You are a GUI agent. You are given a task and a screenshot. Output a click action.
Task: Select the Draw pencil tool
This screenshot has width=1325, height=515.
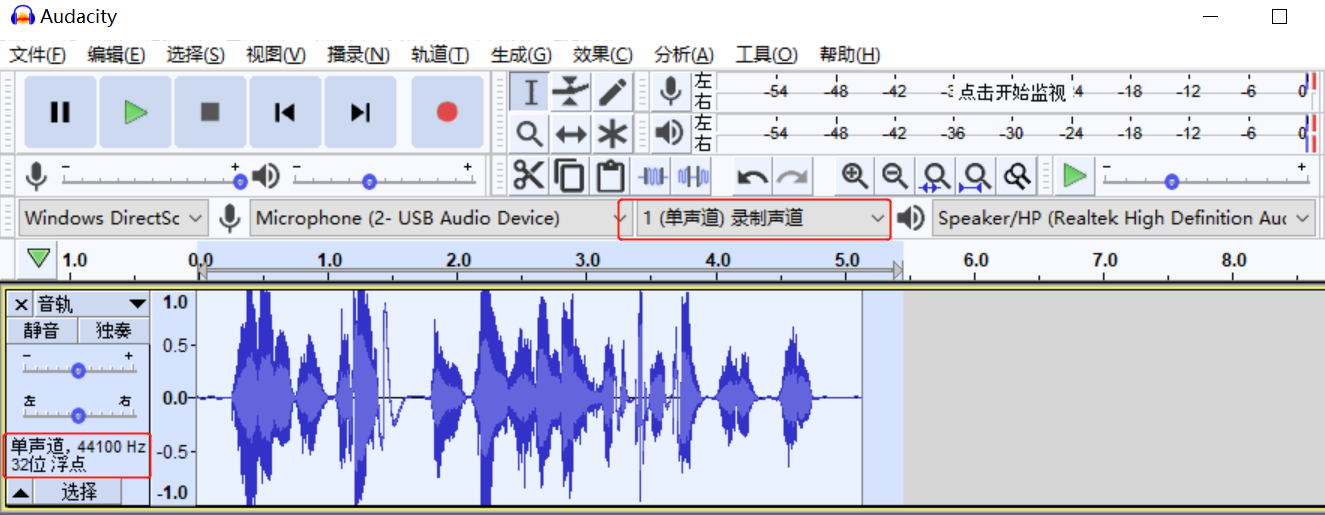point(612,92)
